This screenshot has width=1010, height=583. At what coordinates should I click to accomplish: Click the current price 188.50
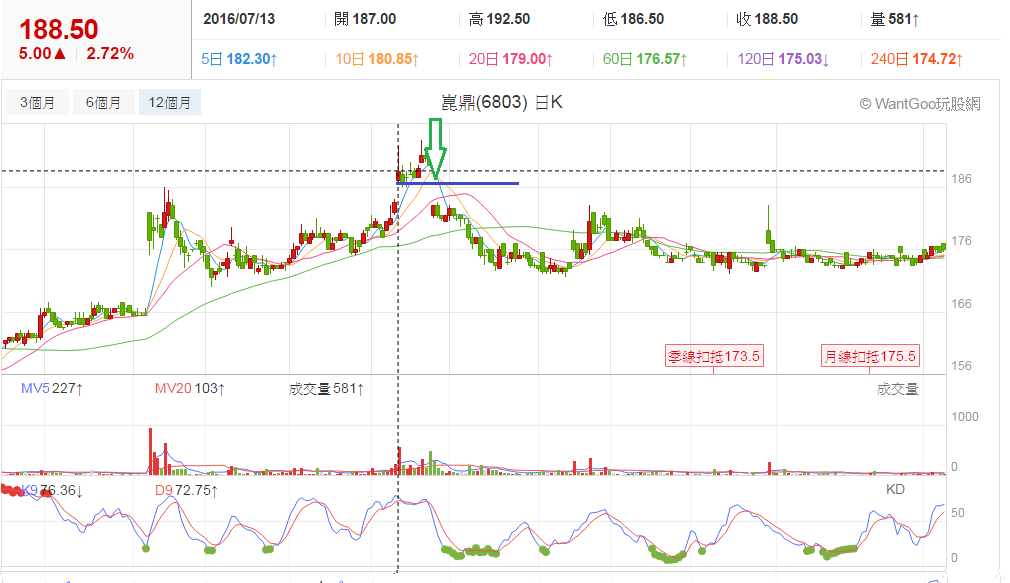click(59, 29)
